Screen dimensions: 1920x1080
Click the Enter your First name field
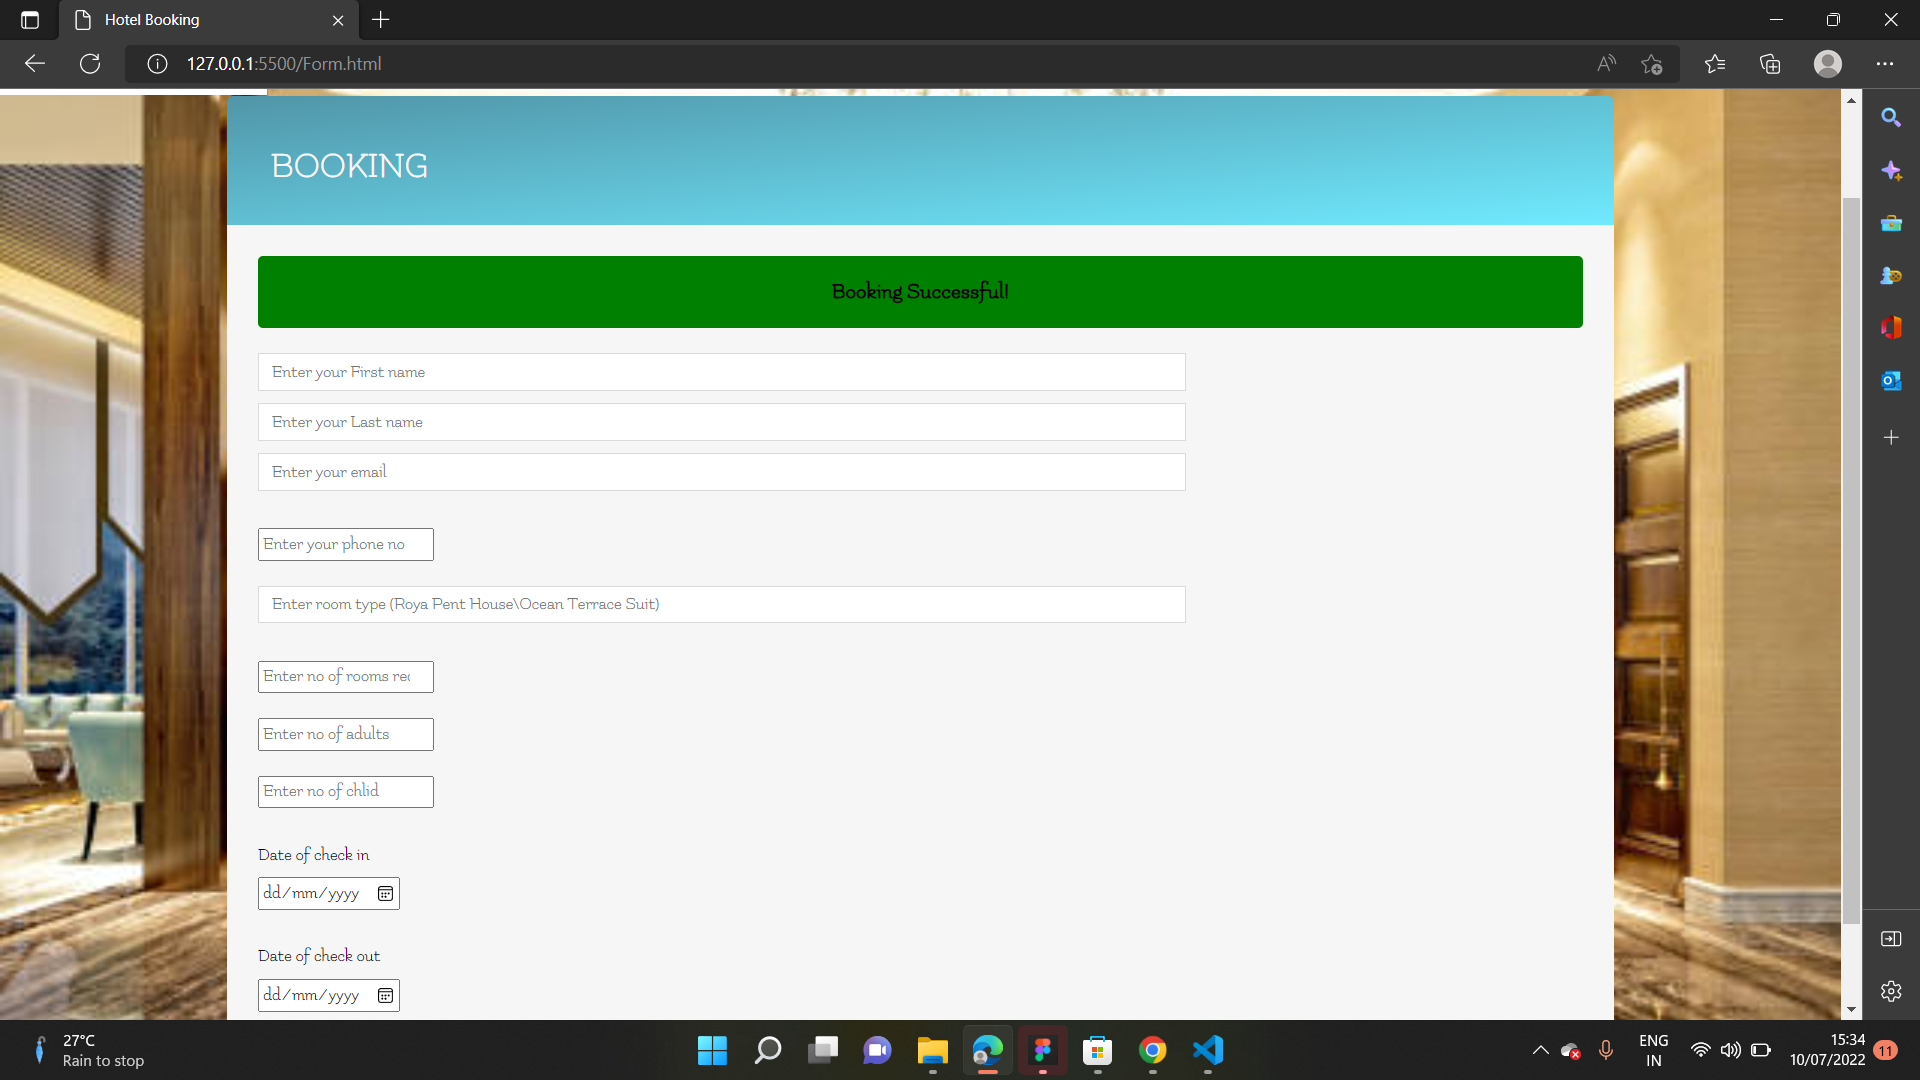pyautogui.click(x=721, y=371)
